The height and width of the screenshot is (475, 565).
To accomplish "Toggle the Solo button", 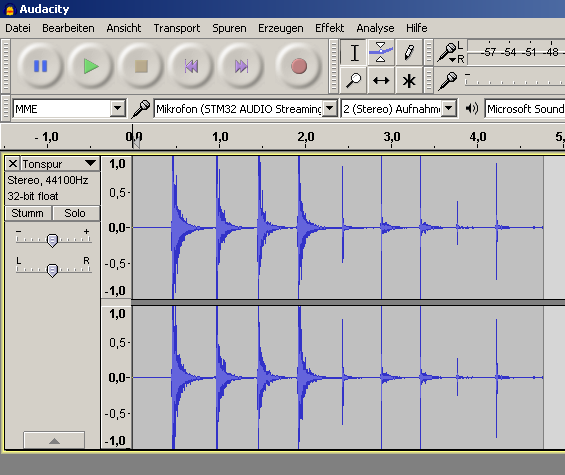I will coord(76,213).
